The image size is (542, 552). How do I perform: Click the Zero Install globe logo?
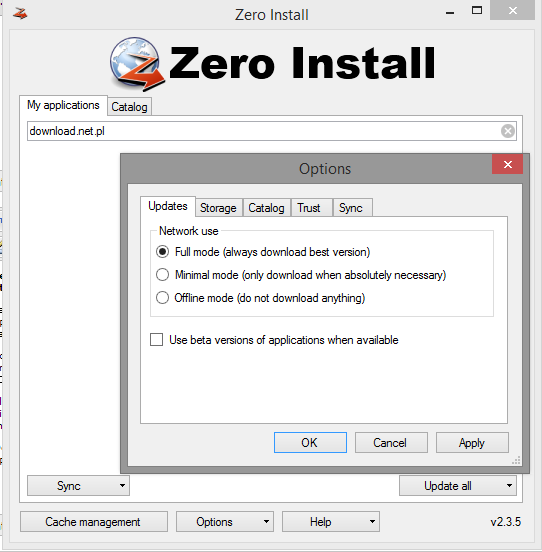click(x=137, y=63)
